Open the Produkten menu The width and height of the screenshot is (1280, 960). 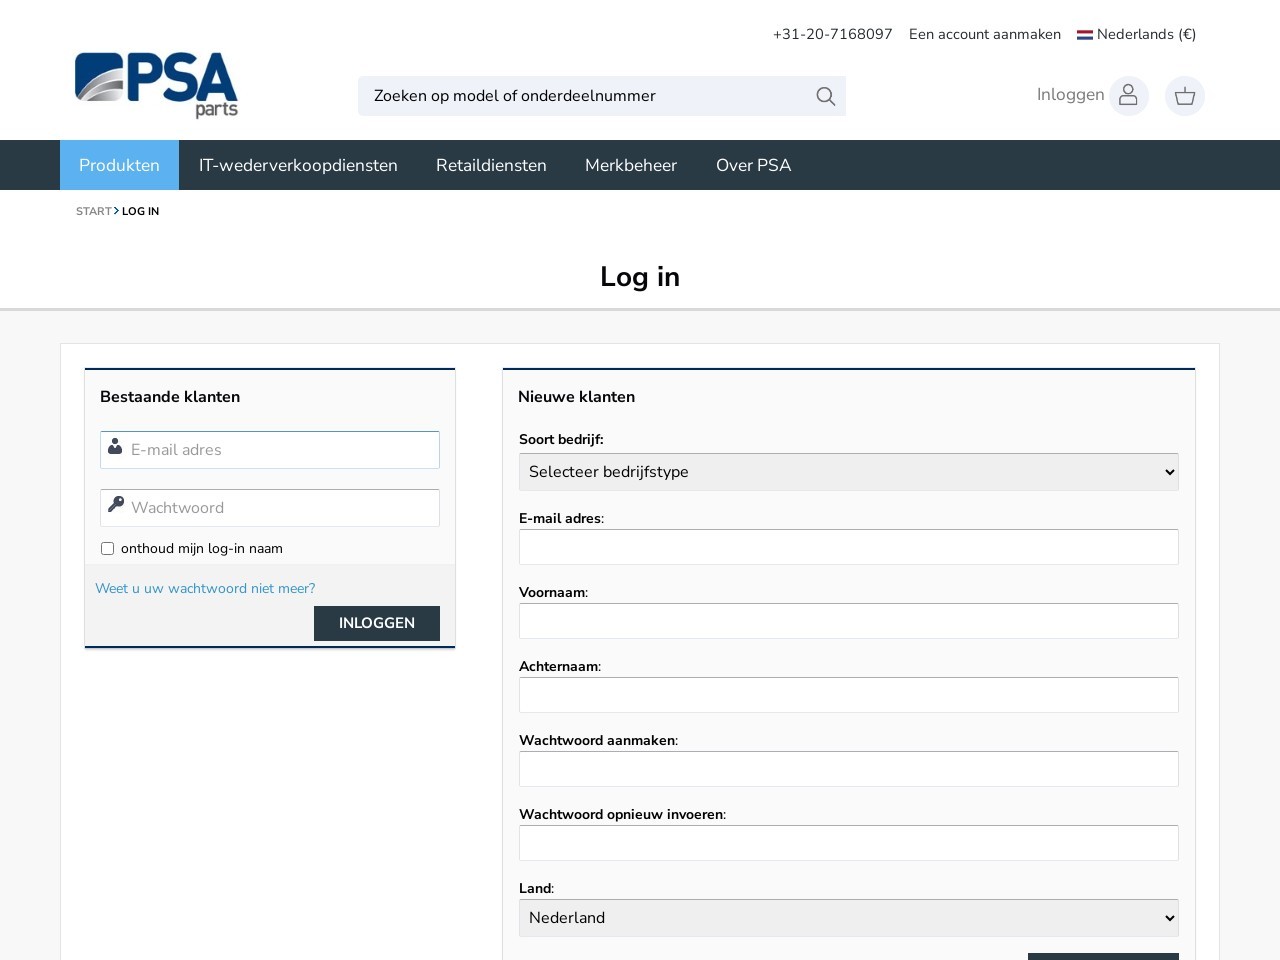pos(119,165)
